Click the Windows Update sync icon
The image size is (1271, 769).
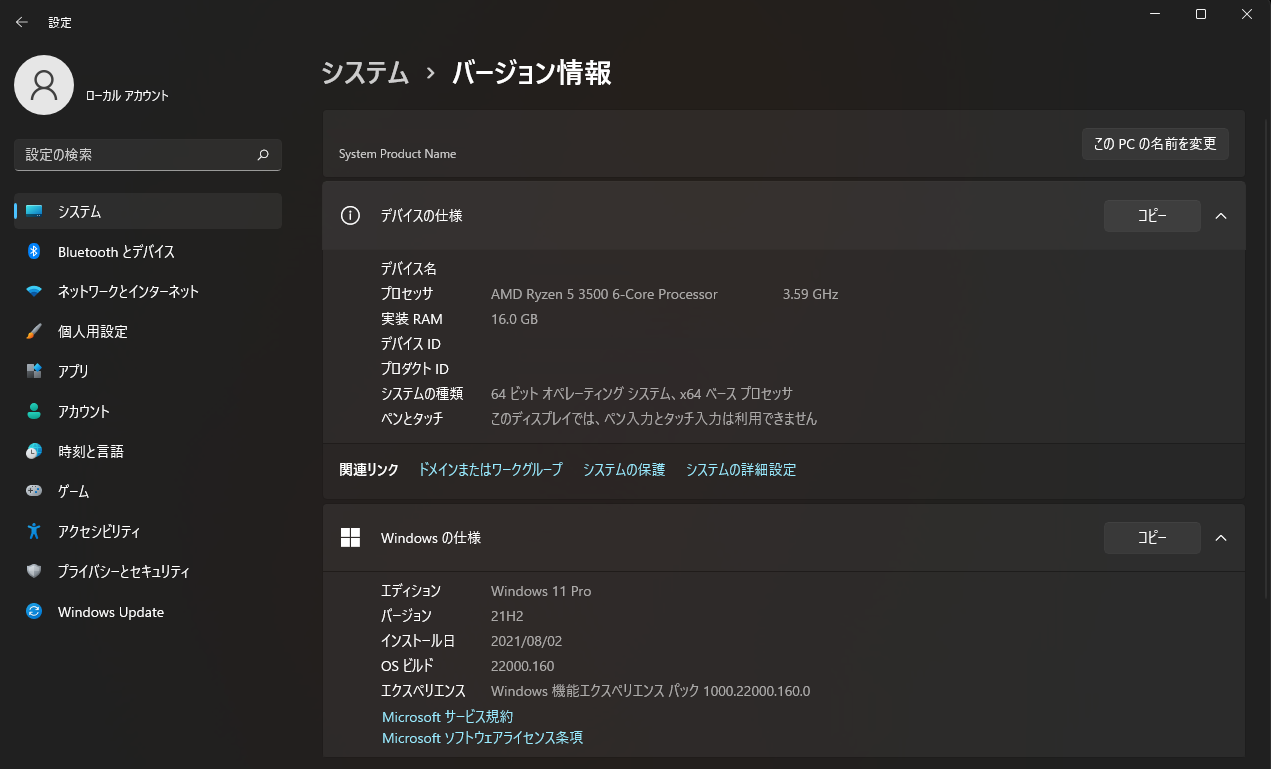tap(34, 611)
